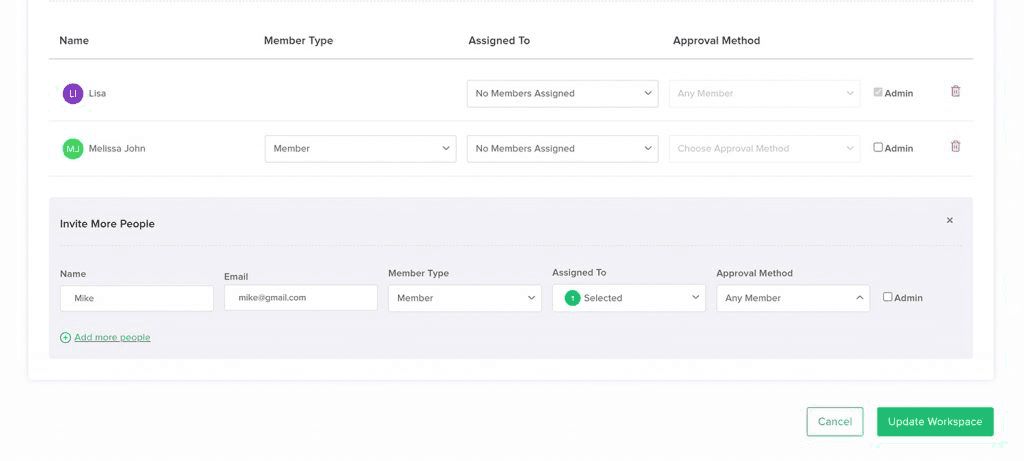
Task: Click the Name column header
Action: click(74, 40)
